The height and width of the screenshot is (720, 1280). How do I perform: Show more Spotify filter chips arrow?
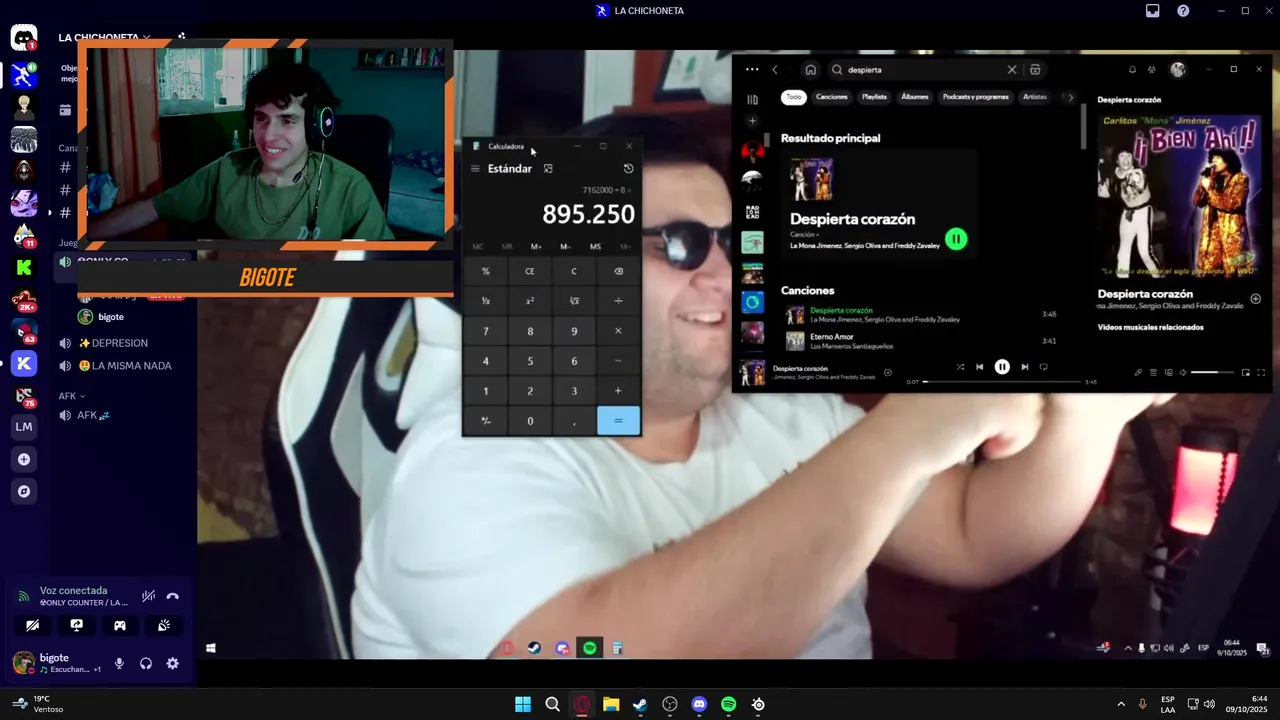[1071, 98]
